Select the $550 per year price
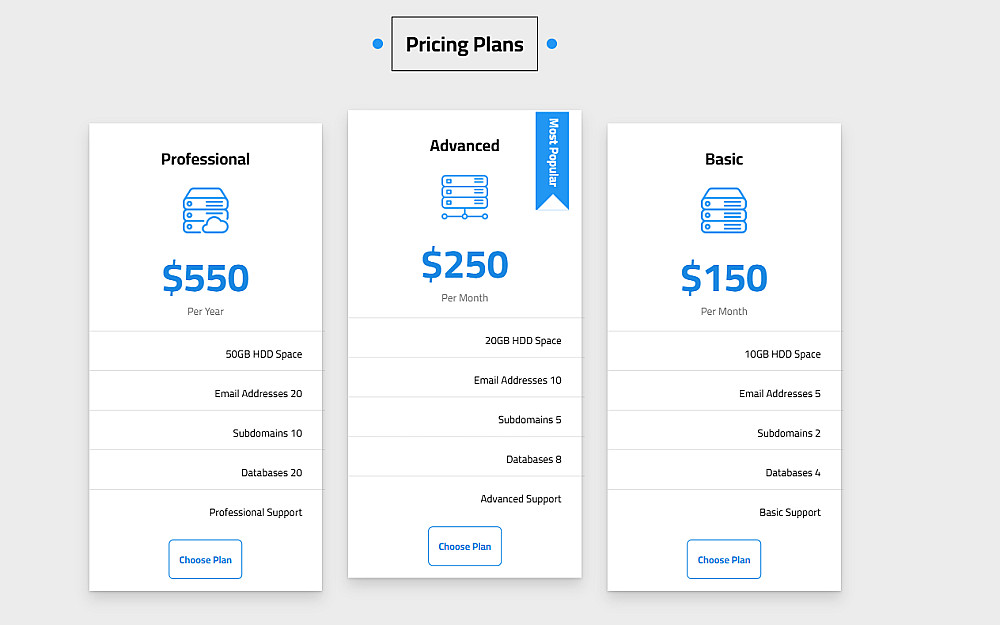The width and height of the screenshot is (1000, 625). click(205, 278)
